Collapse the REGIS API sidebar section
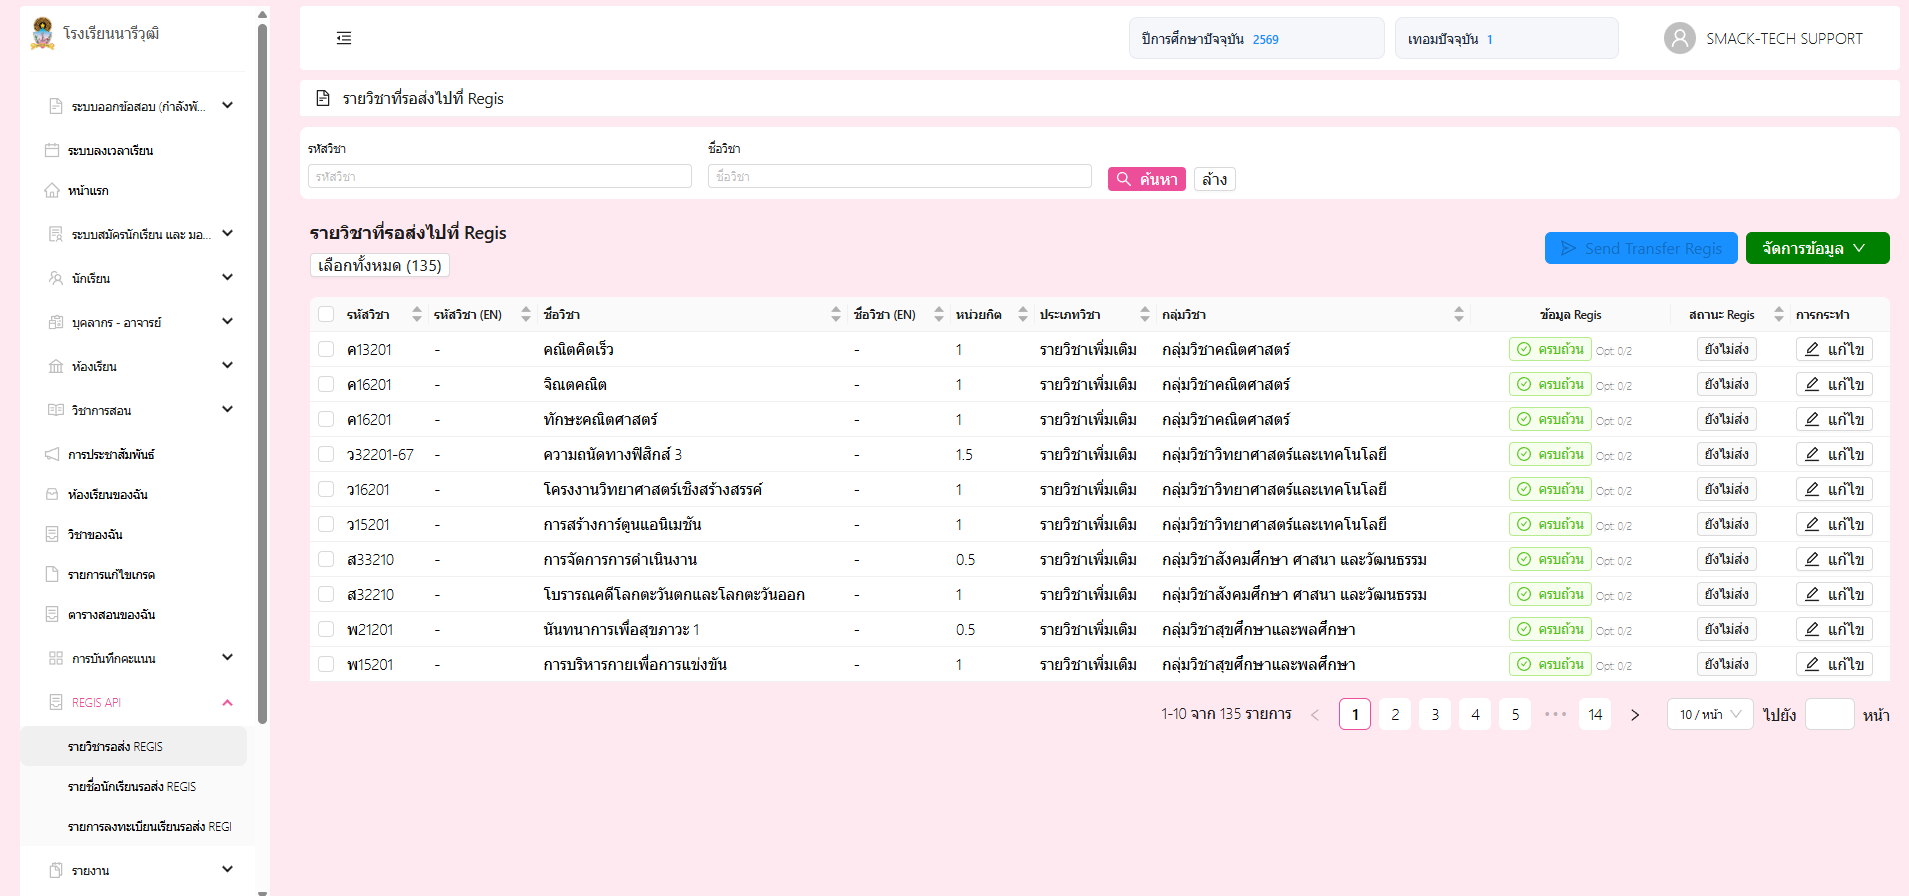The width and height of the screenshot is (1909, 896). 138,702
